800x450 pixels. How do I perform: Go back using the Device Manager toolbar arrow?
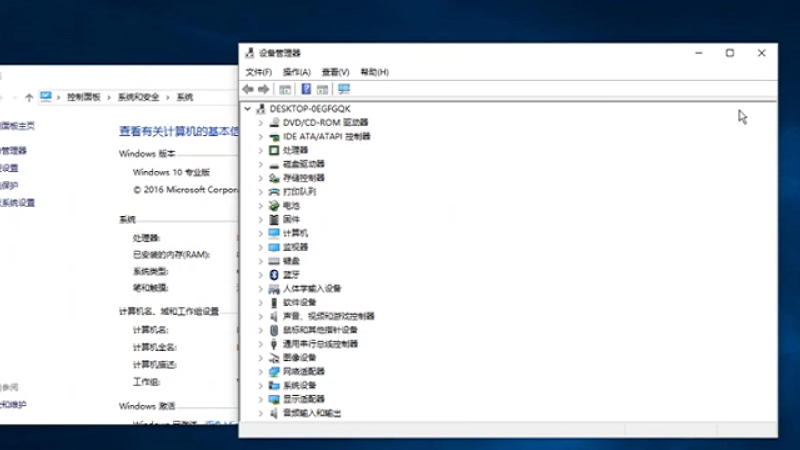[248, 89]
